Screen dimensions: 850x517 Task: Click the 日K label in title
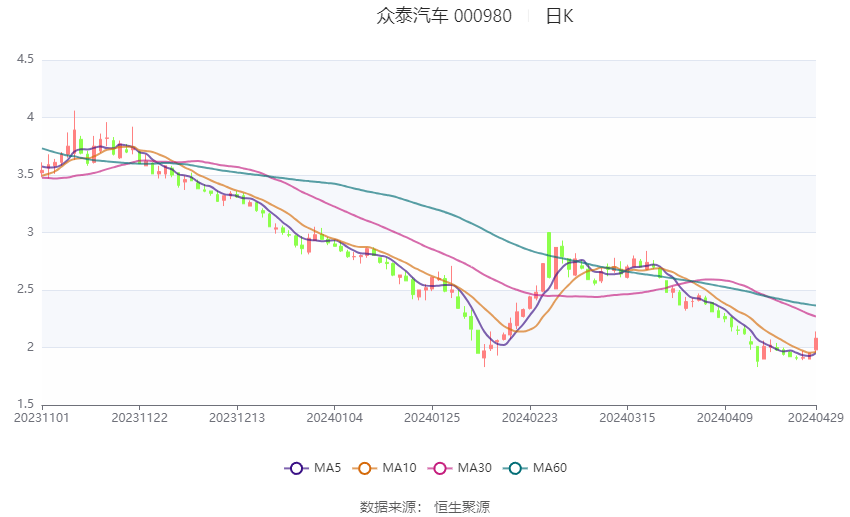[x=559, y=16]
